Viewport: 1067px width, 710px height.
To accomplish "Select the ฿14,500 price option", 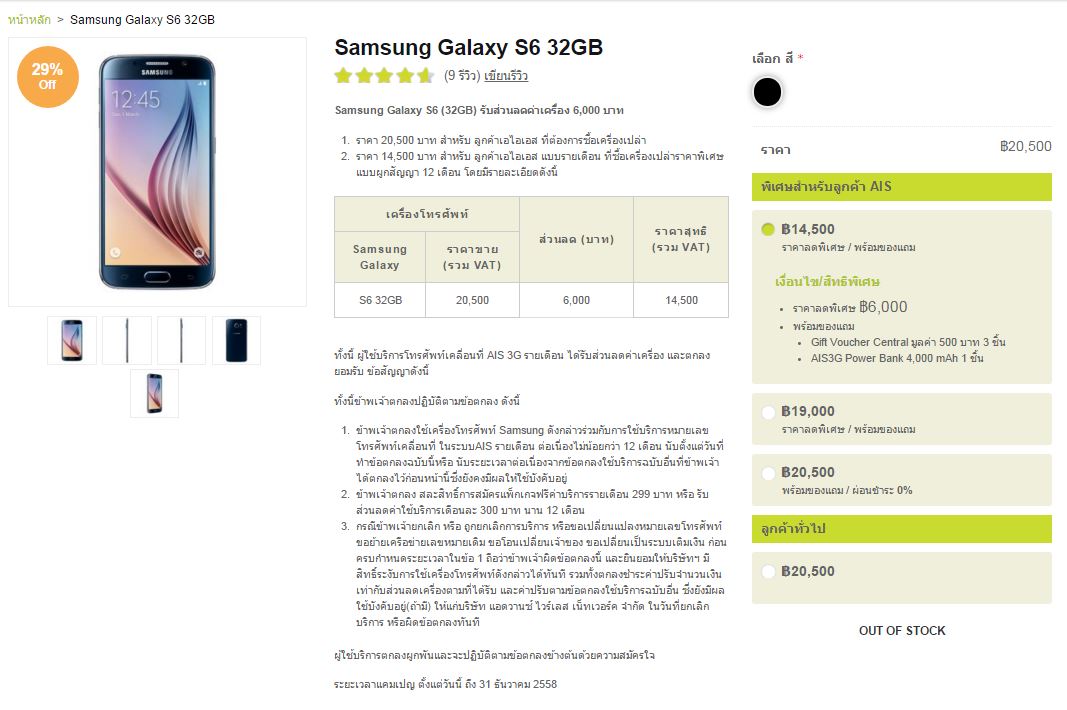I will click(768, 229).
